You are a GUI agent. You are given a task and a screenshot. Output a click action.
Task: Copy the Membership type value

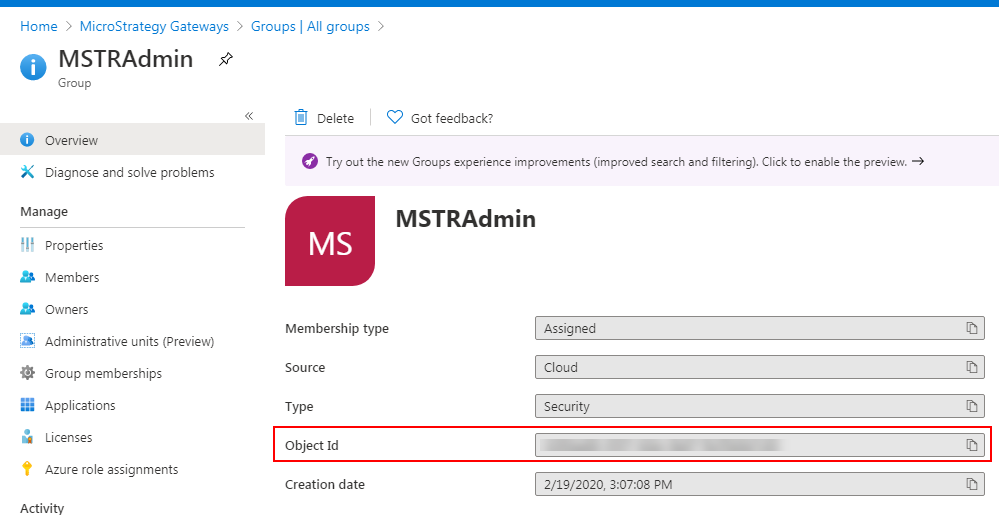971,328
